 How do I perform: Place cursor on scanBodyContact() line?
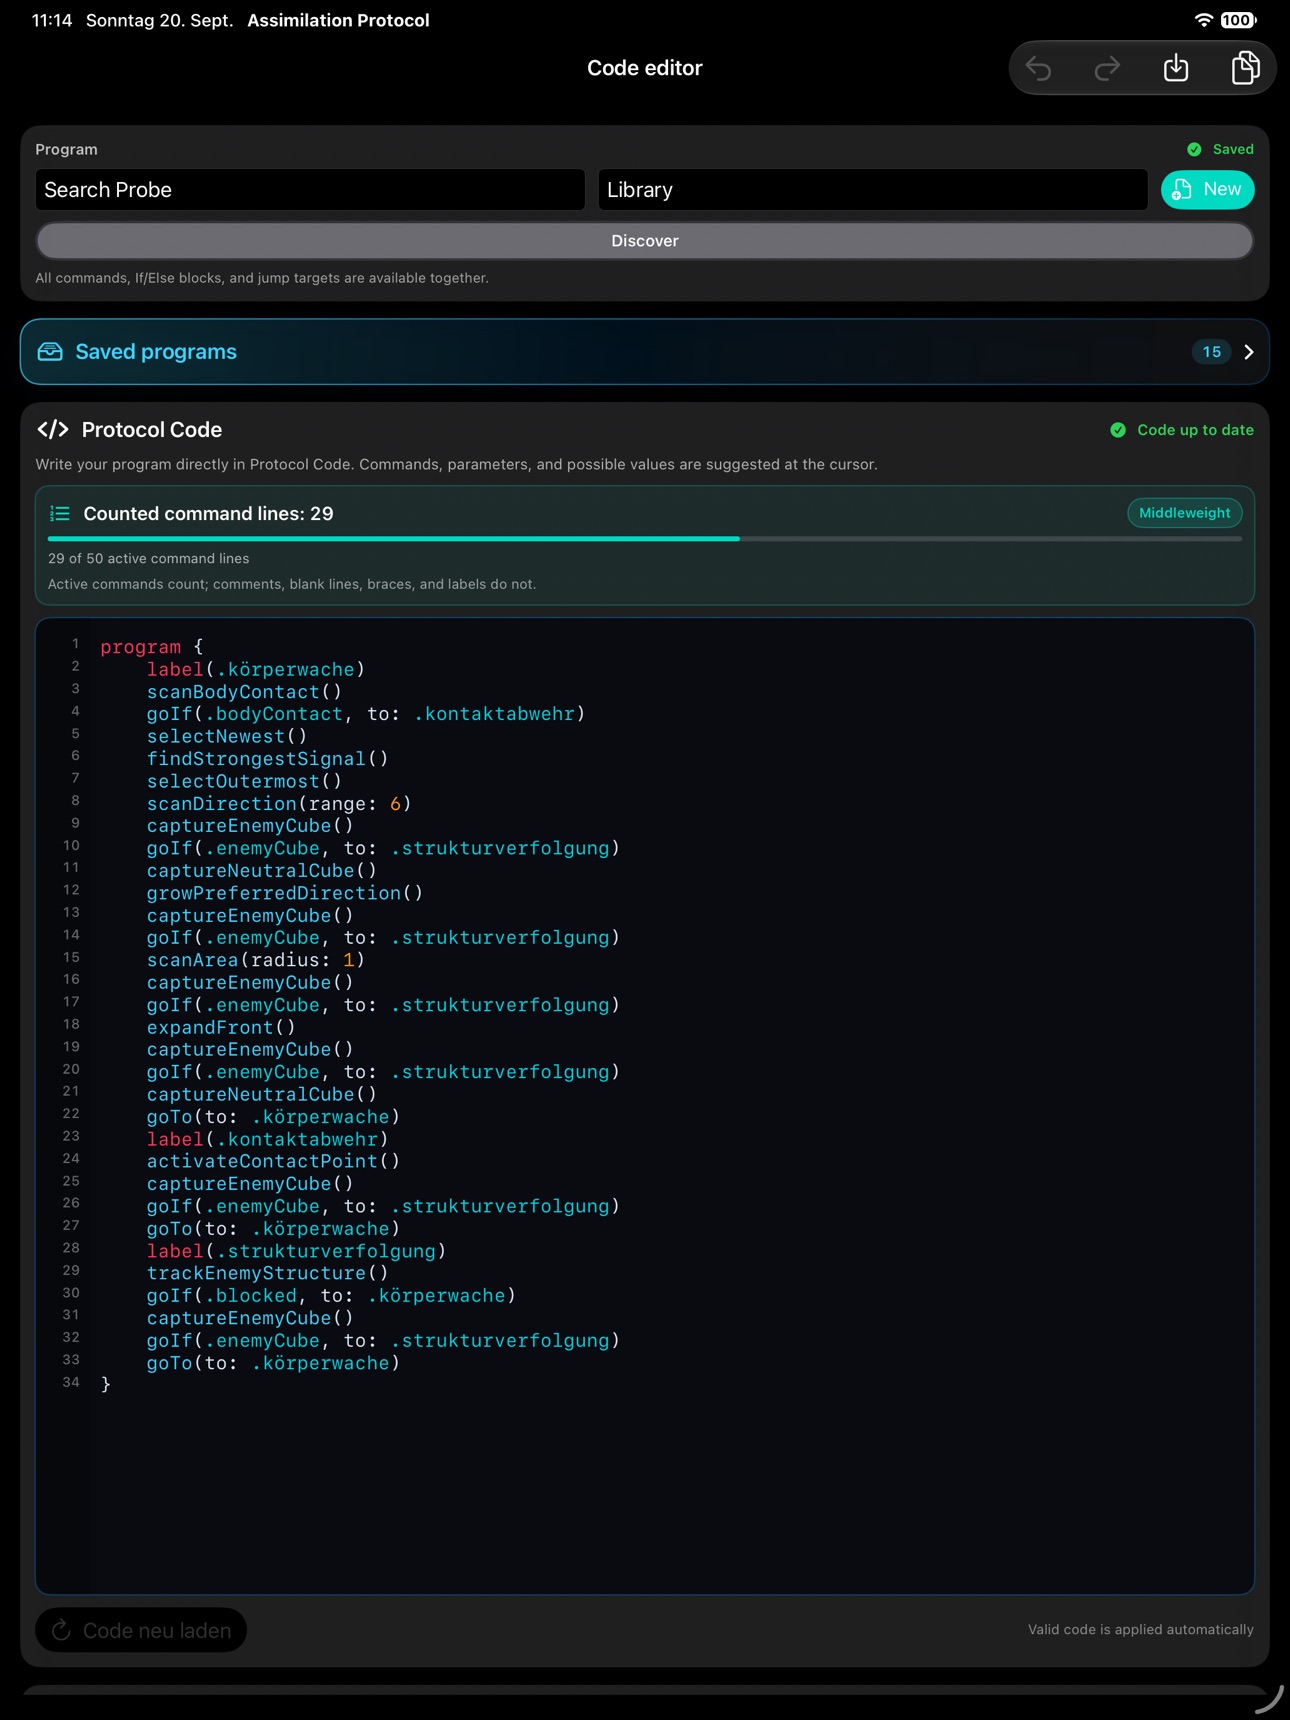point(244,692)
